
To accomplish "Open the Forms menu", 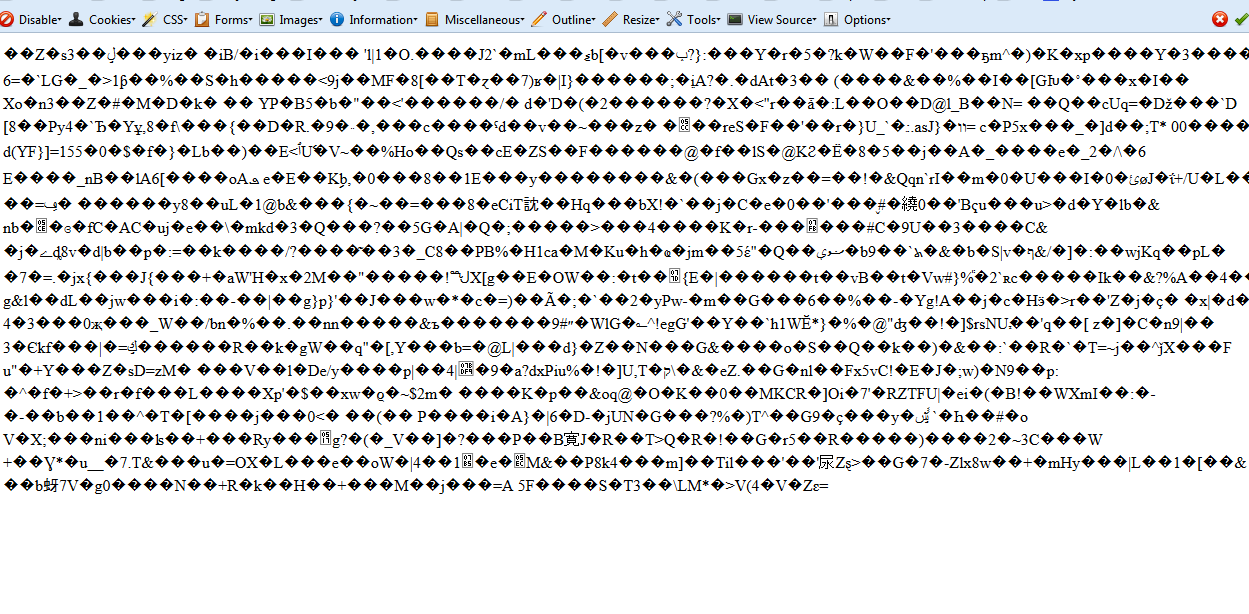I will click(x=224, y=19).
